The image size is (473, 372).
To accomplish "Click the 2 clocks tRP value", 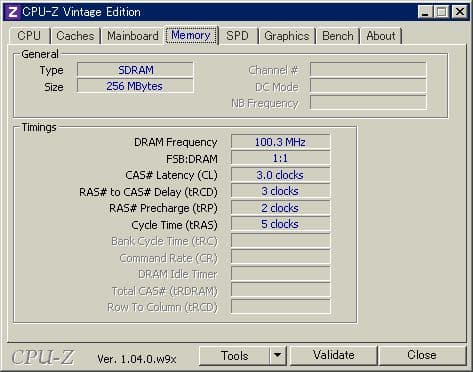I will [280, 208].
